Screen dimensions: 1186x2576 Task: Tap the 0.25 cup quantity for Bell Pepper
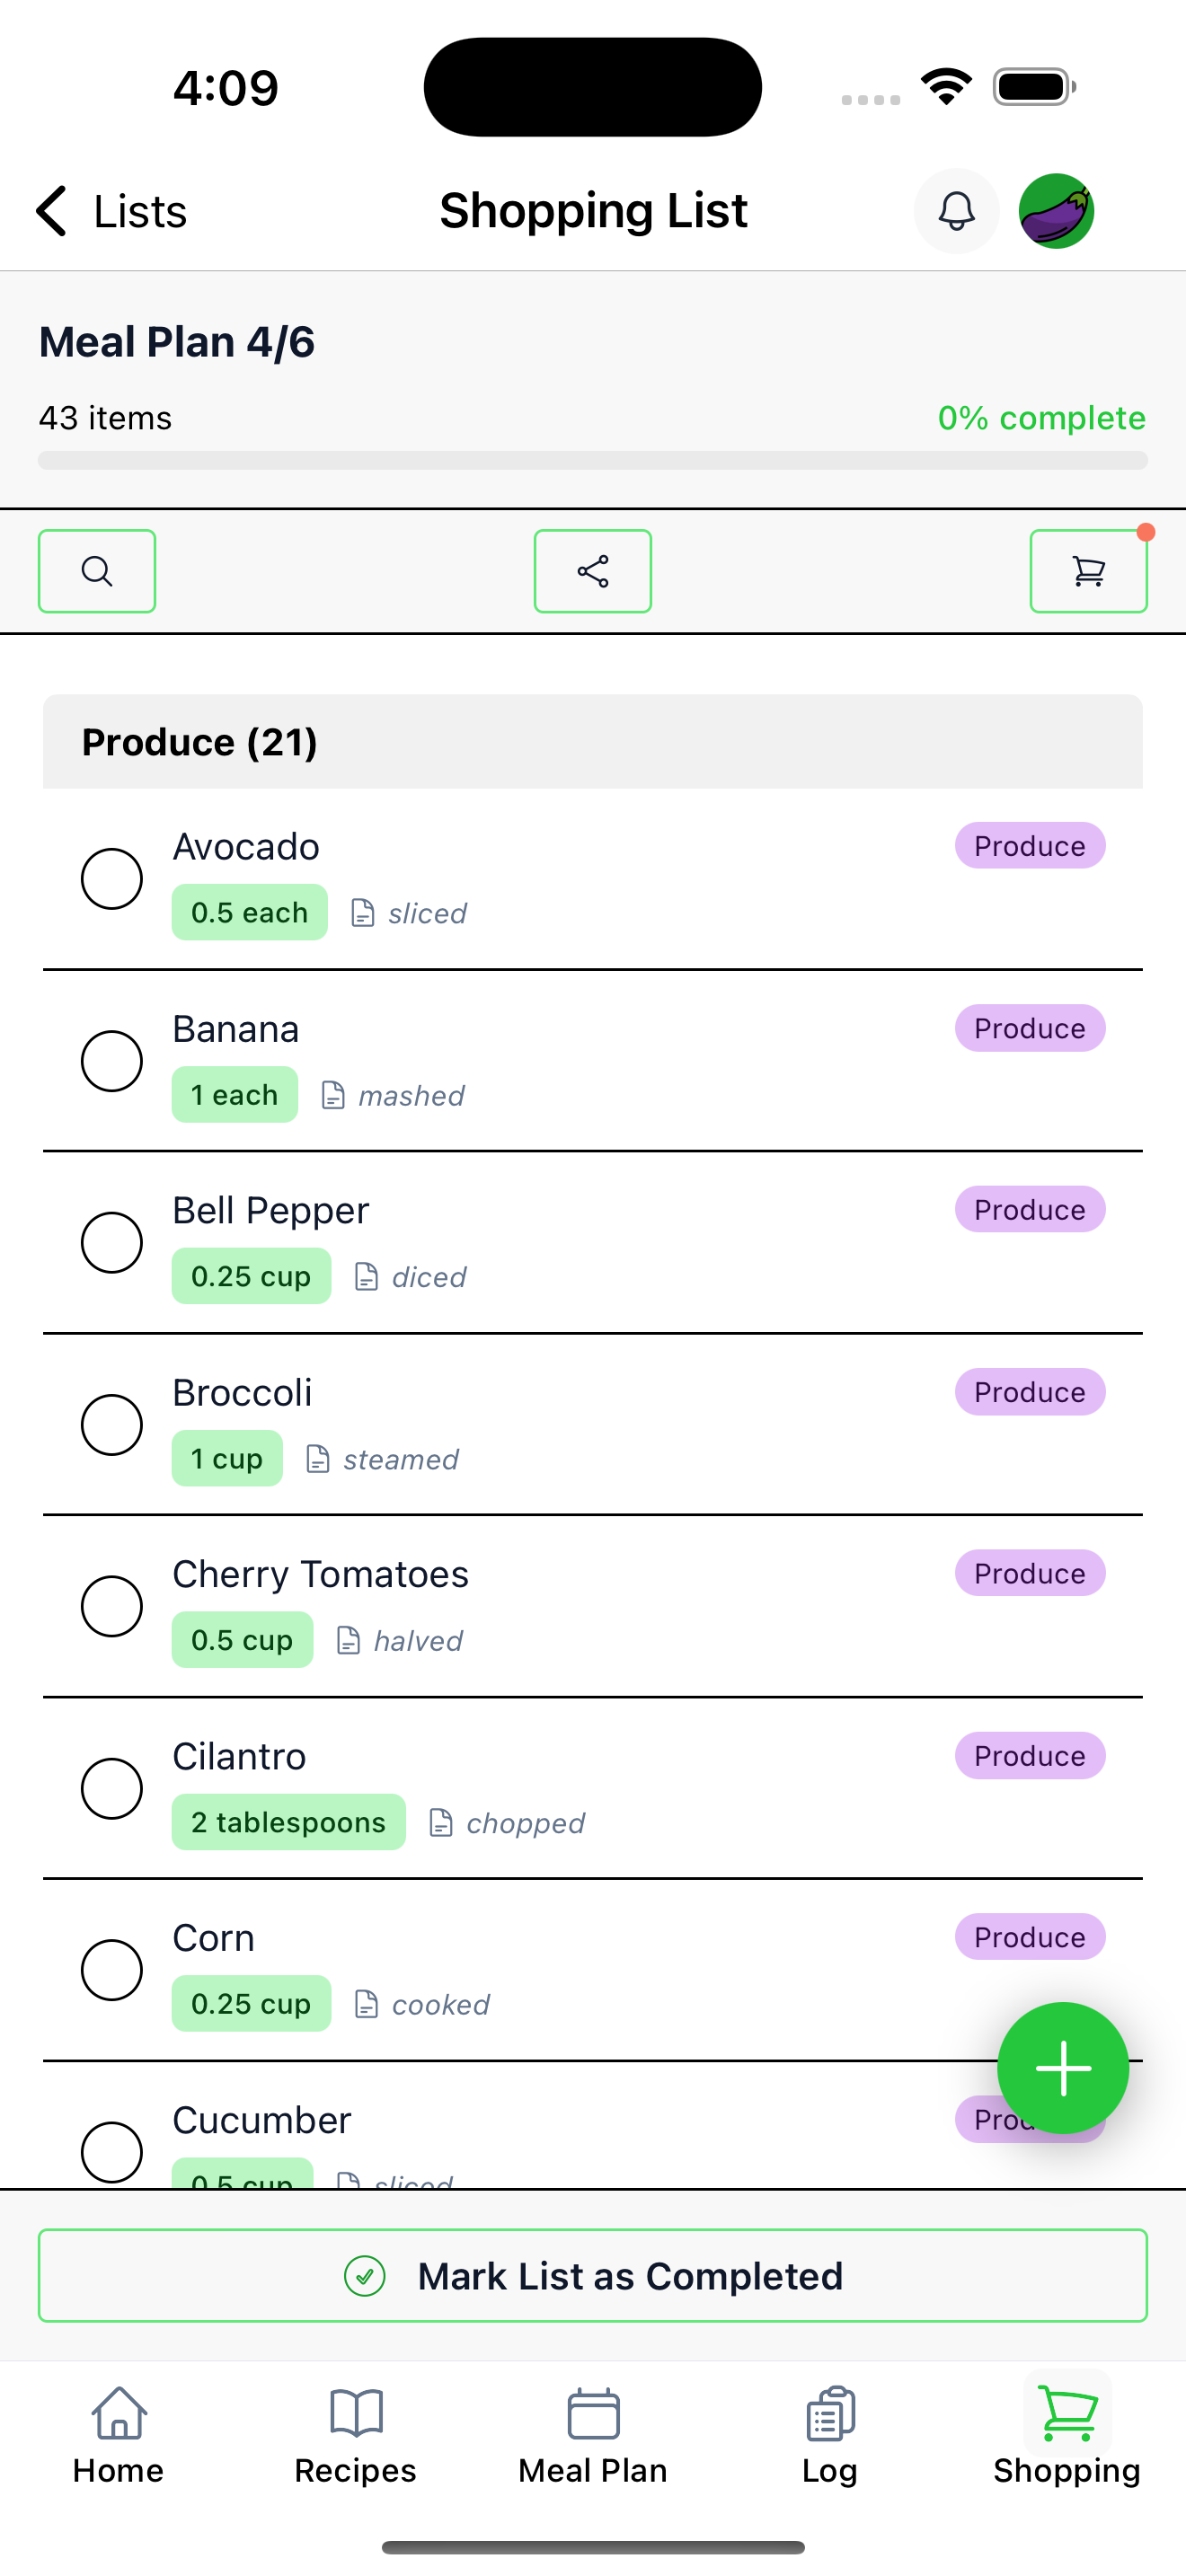tap(251, 1277)
